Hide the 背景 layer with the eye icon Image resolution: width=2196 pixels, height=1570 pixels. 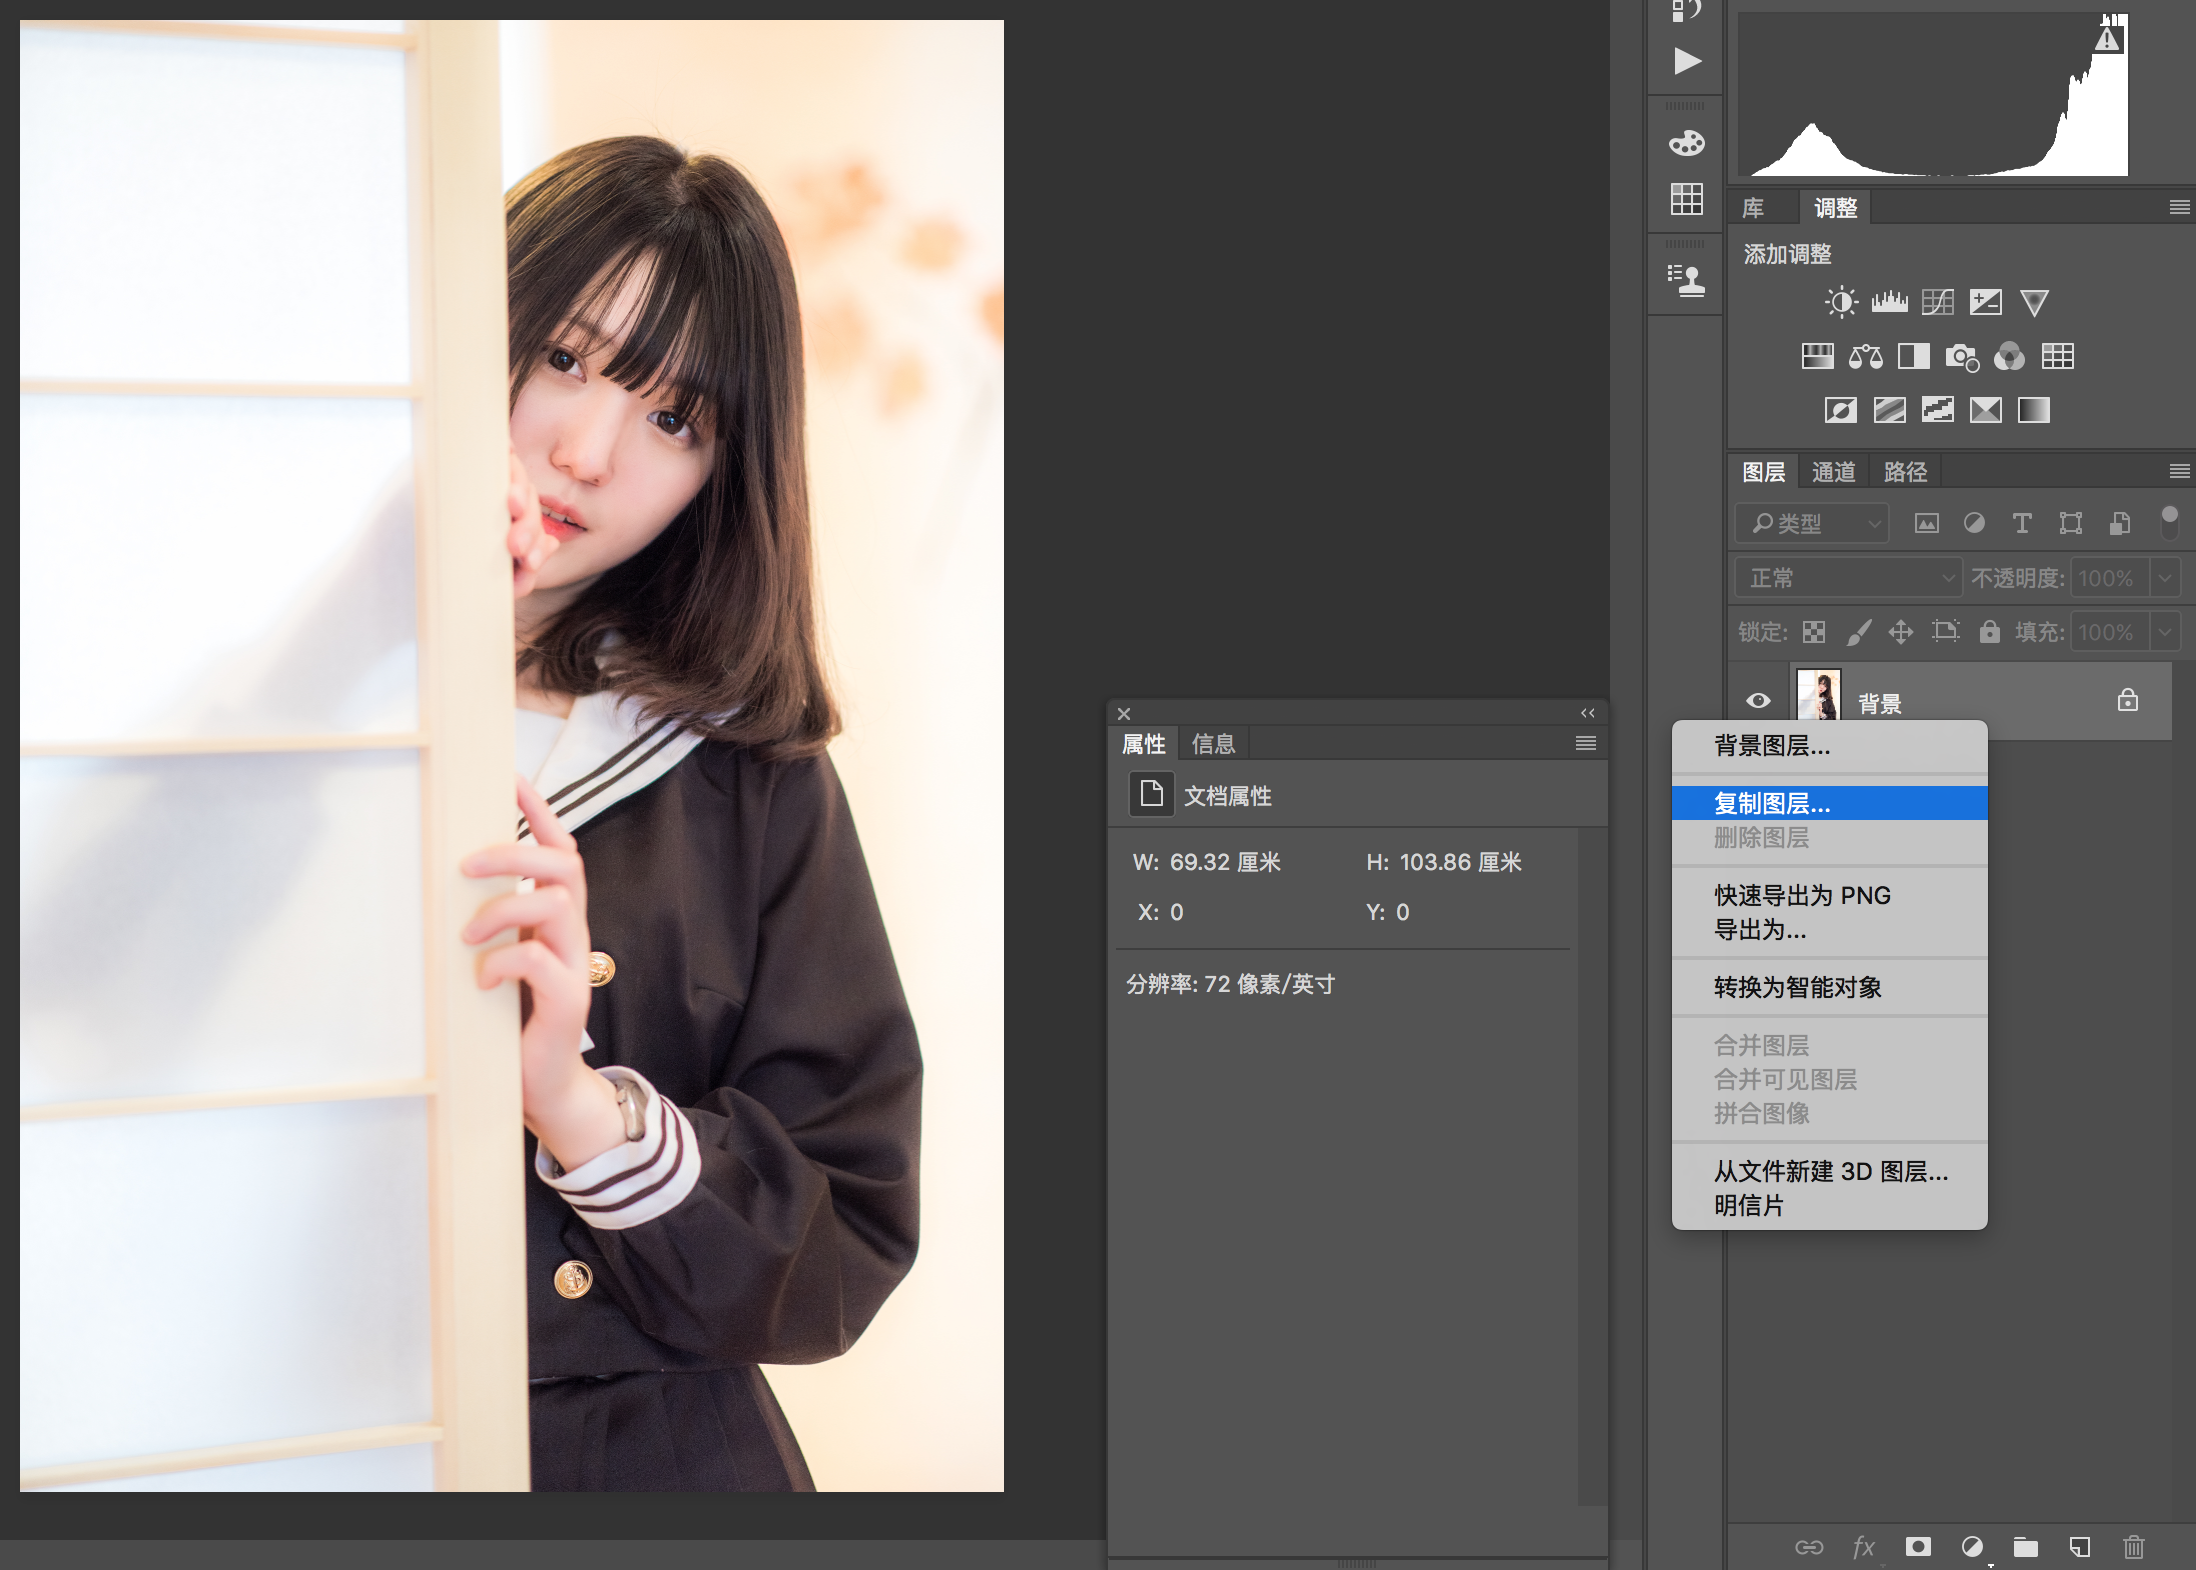pos(1758,701)
